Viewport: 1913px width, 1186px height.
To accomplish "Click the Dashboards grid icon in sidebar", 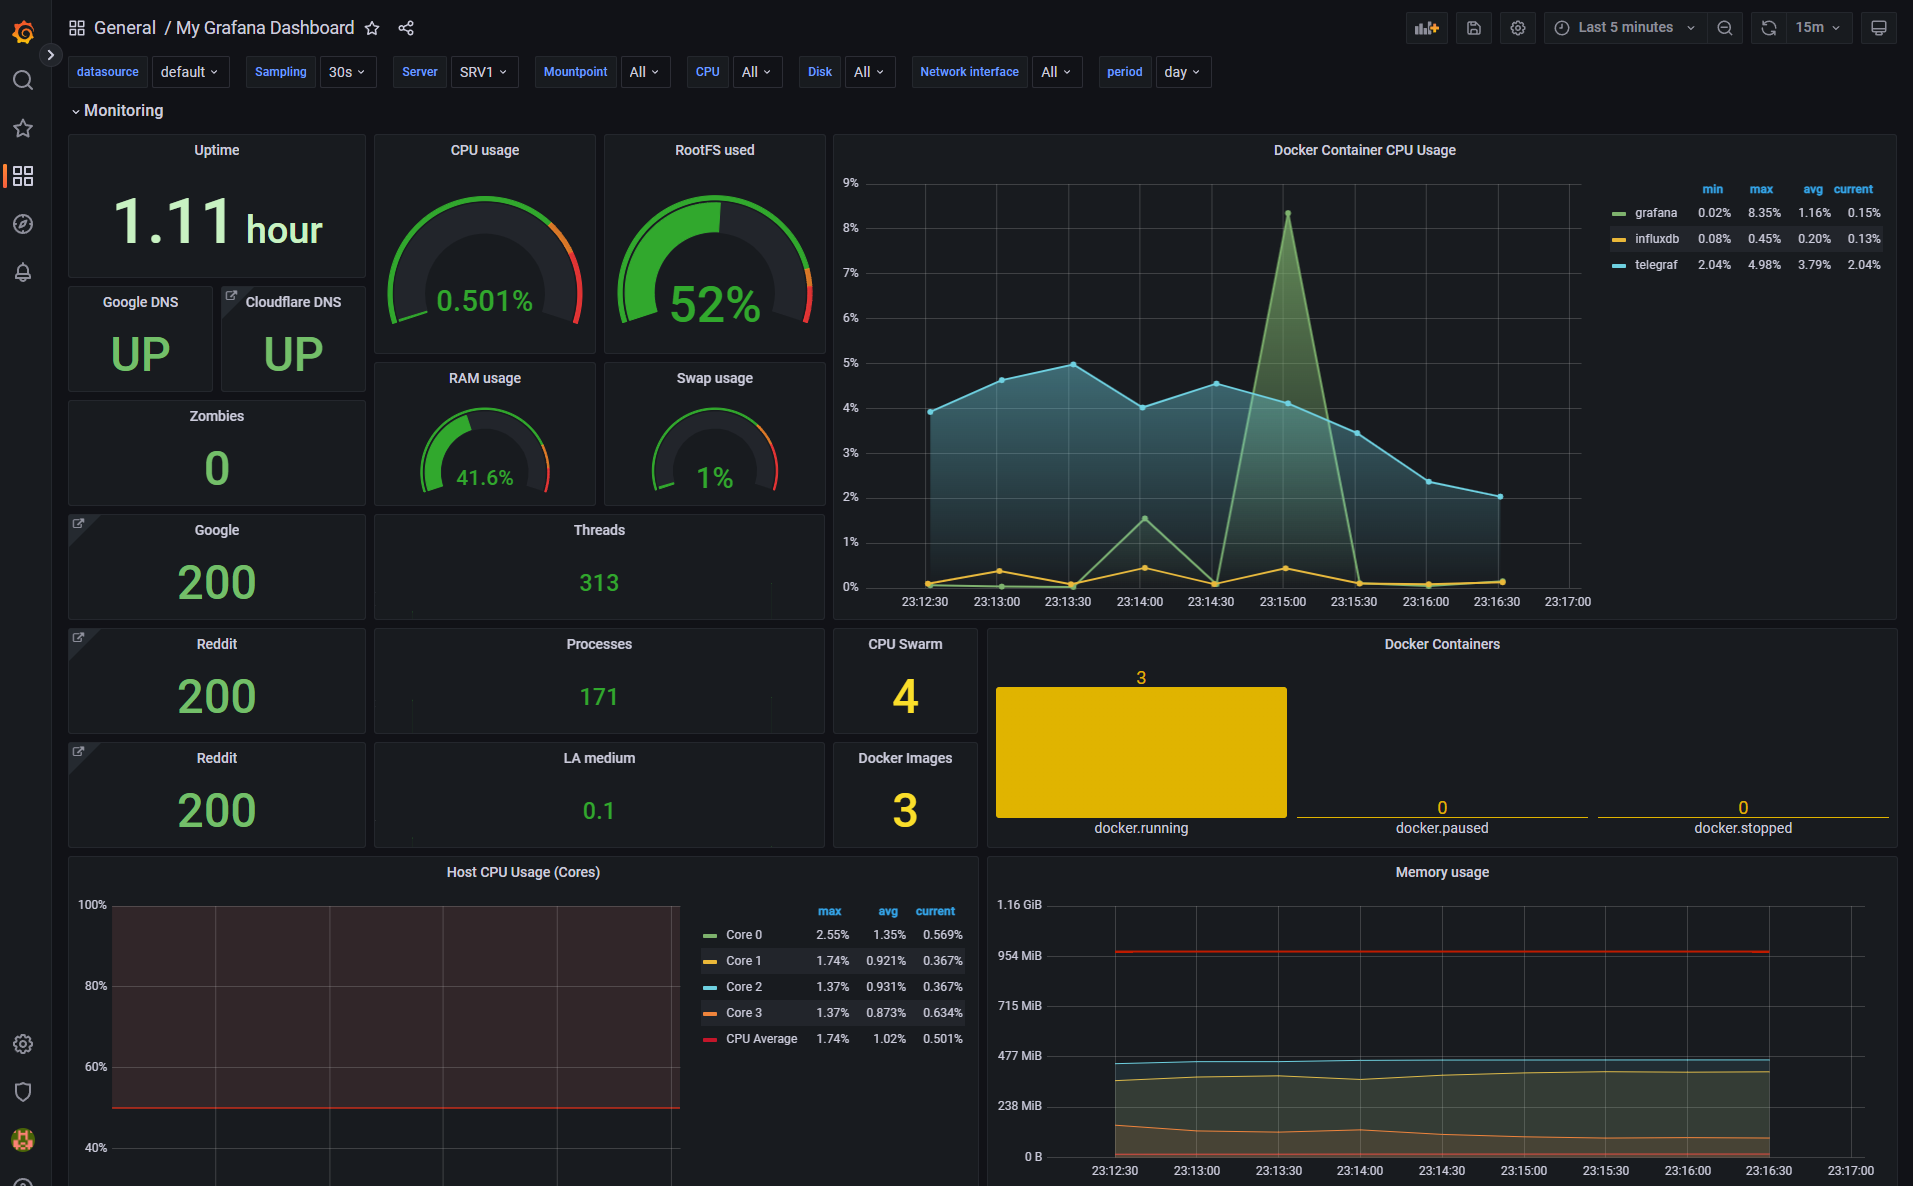I will point(23,176).
